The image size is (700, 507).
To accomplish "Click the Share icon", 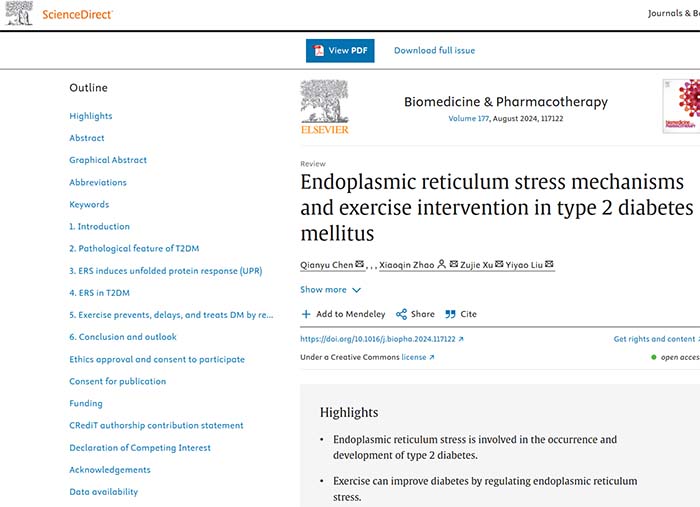I will [x=402, y=314].
